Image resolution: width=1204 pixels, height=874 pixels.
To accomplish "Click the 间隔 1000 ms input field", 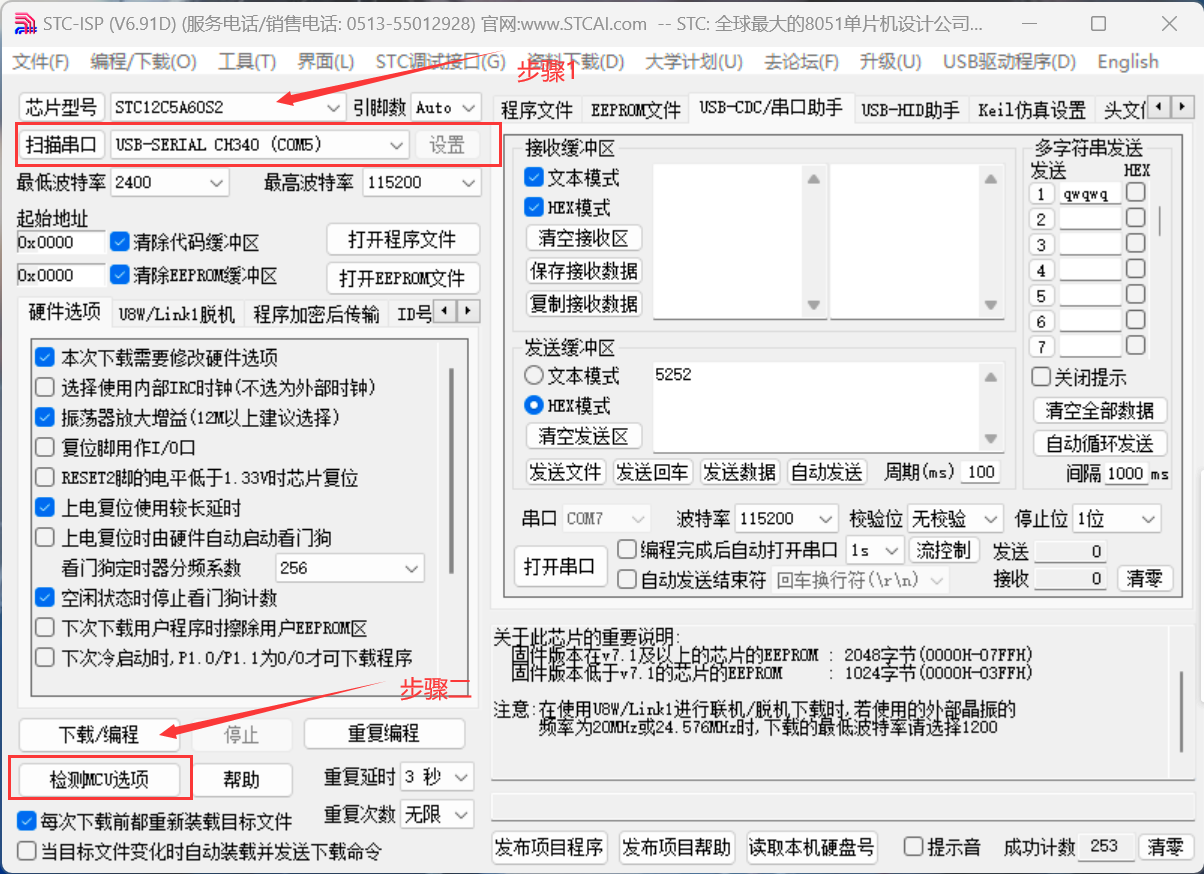I will tap(1125, 474).
